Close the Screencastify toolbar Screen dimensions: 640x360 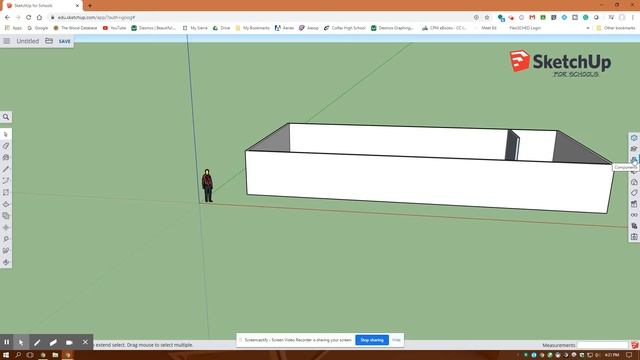pos(85,342)
